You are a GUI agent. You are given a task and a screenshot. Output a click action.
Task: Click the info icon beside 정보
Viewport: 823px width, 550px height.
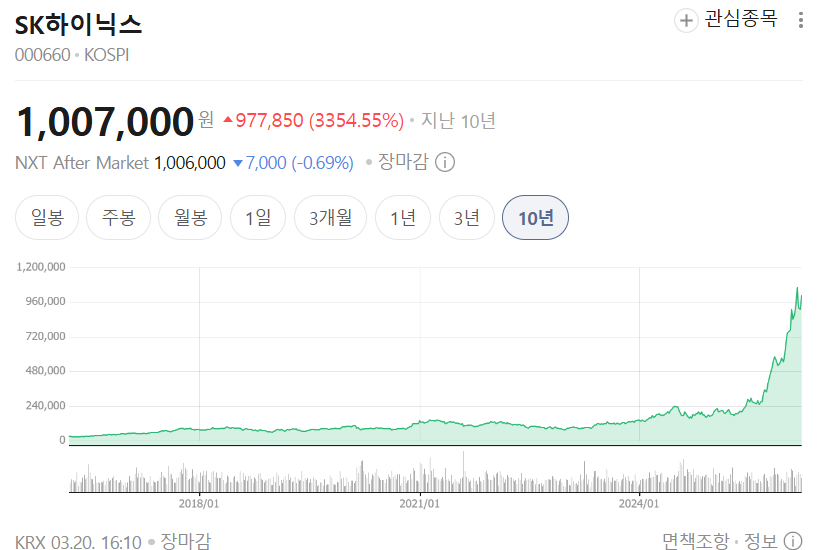pos(793,541)
